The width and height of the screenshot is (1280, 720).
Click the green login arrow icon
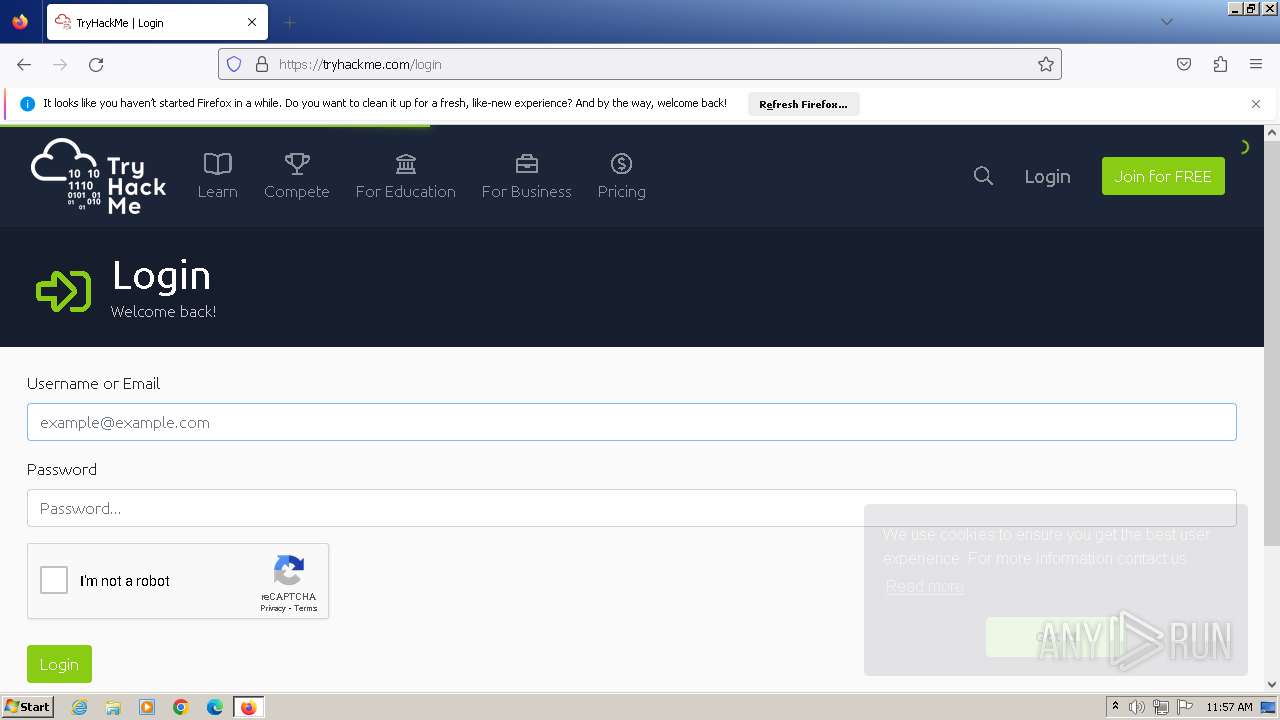[x=63, y=291]
